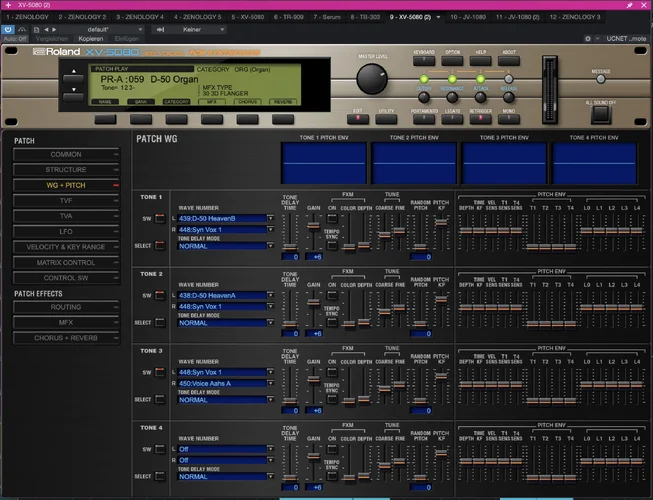Click Tone 1 delay time value field
Viewport: 653px width, 500px height.
pos(290,257)
